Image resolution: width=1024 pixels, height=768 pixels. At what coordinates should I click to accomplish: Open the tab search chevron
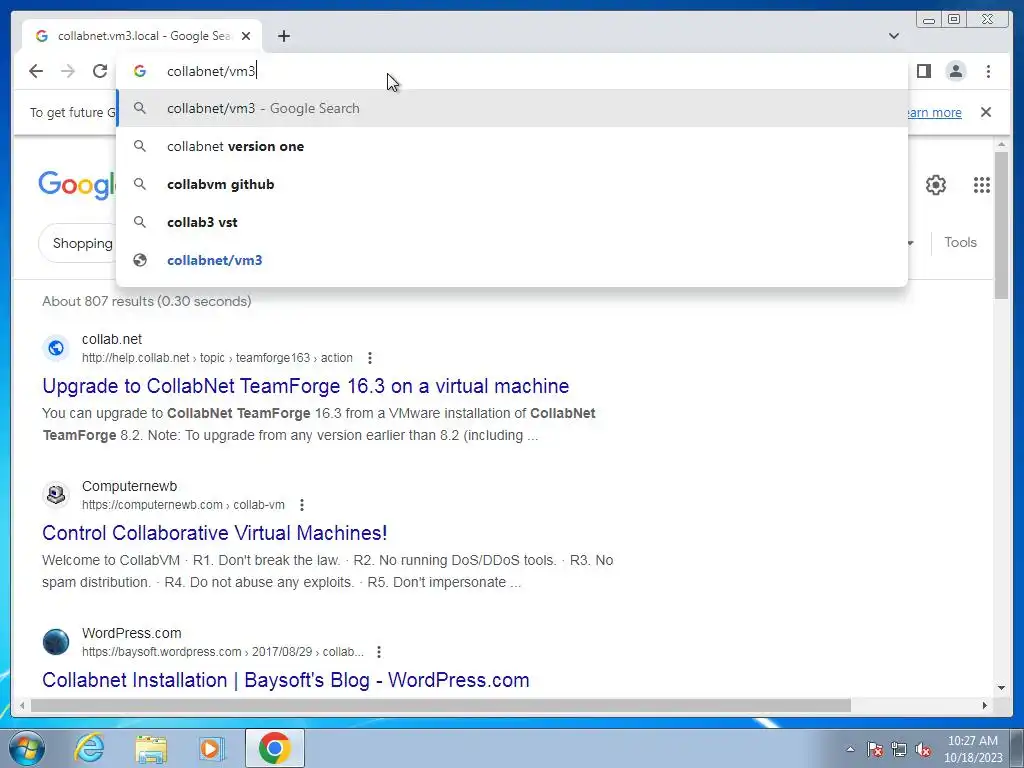tap(894, 36)
